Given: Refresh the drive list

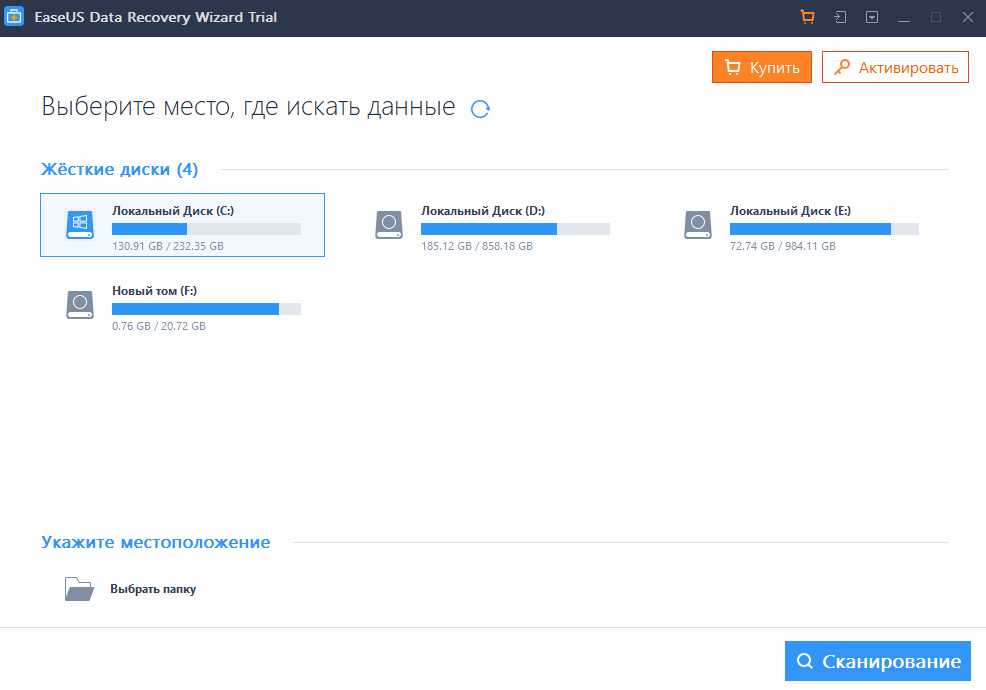Looking at the screenshot, I should 480,109.
